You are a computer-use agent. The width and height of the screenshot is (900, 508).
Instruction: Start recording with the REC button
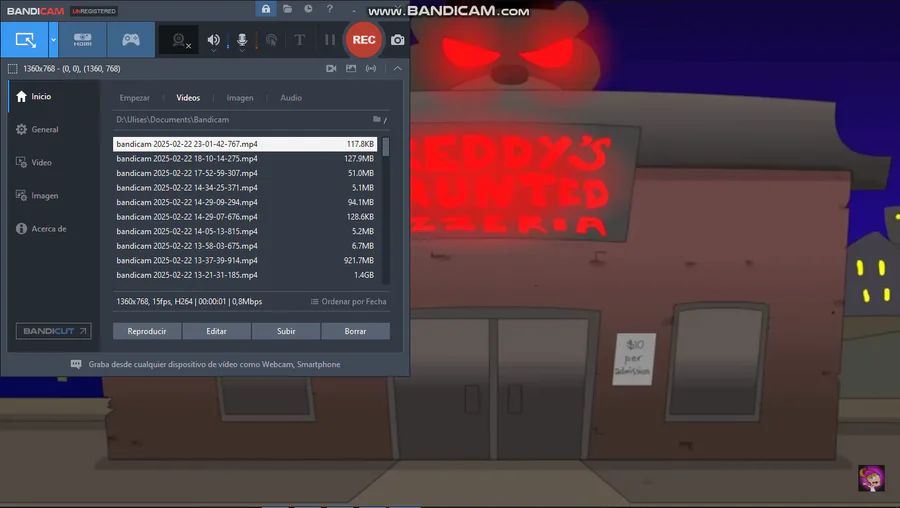[364, 40]
